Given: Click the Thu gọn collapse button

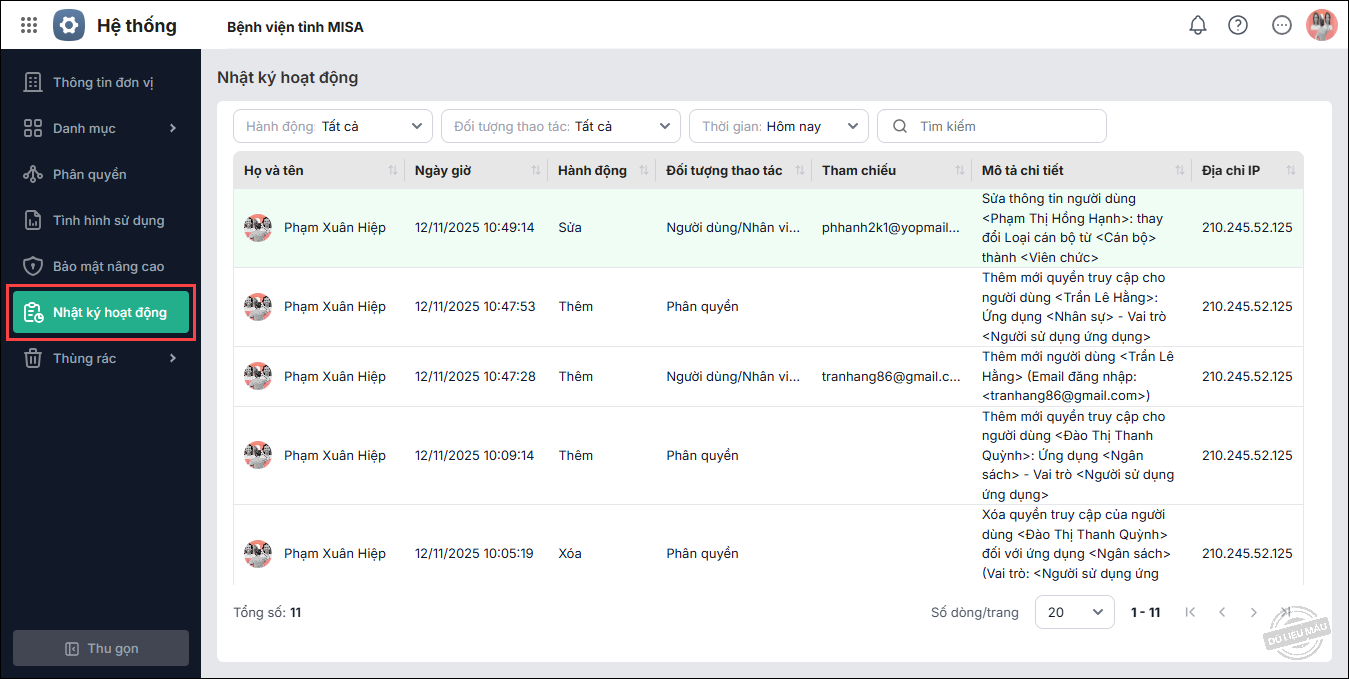Looking at the screenshot, I should click(x=101, y=648).
